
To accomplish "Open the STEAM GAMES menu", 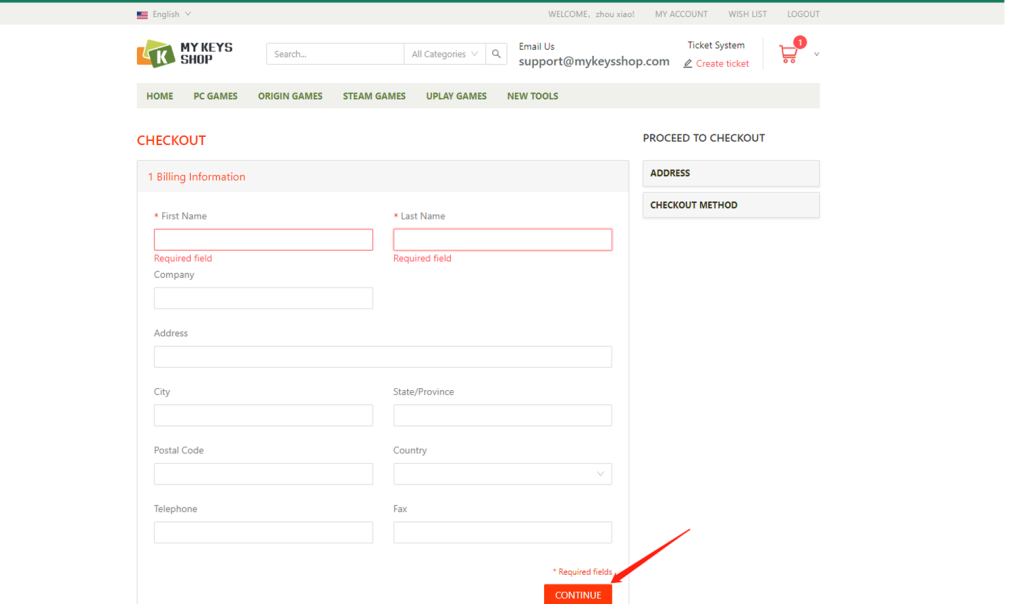I will click(374, 96).
